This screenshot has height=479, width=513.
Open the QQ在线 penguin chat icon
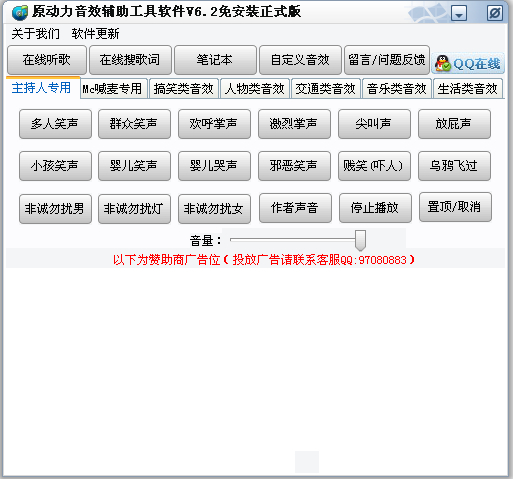[x=468, y=63]
